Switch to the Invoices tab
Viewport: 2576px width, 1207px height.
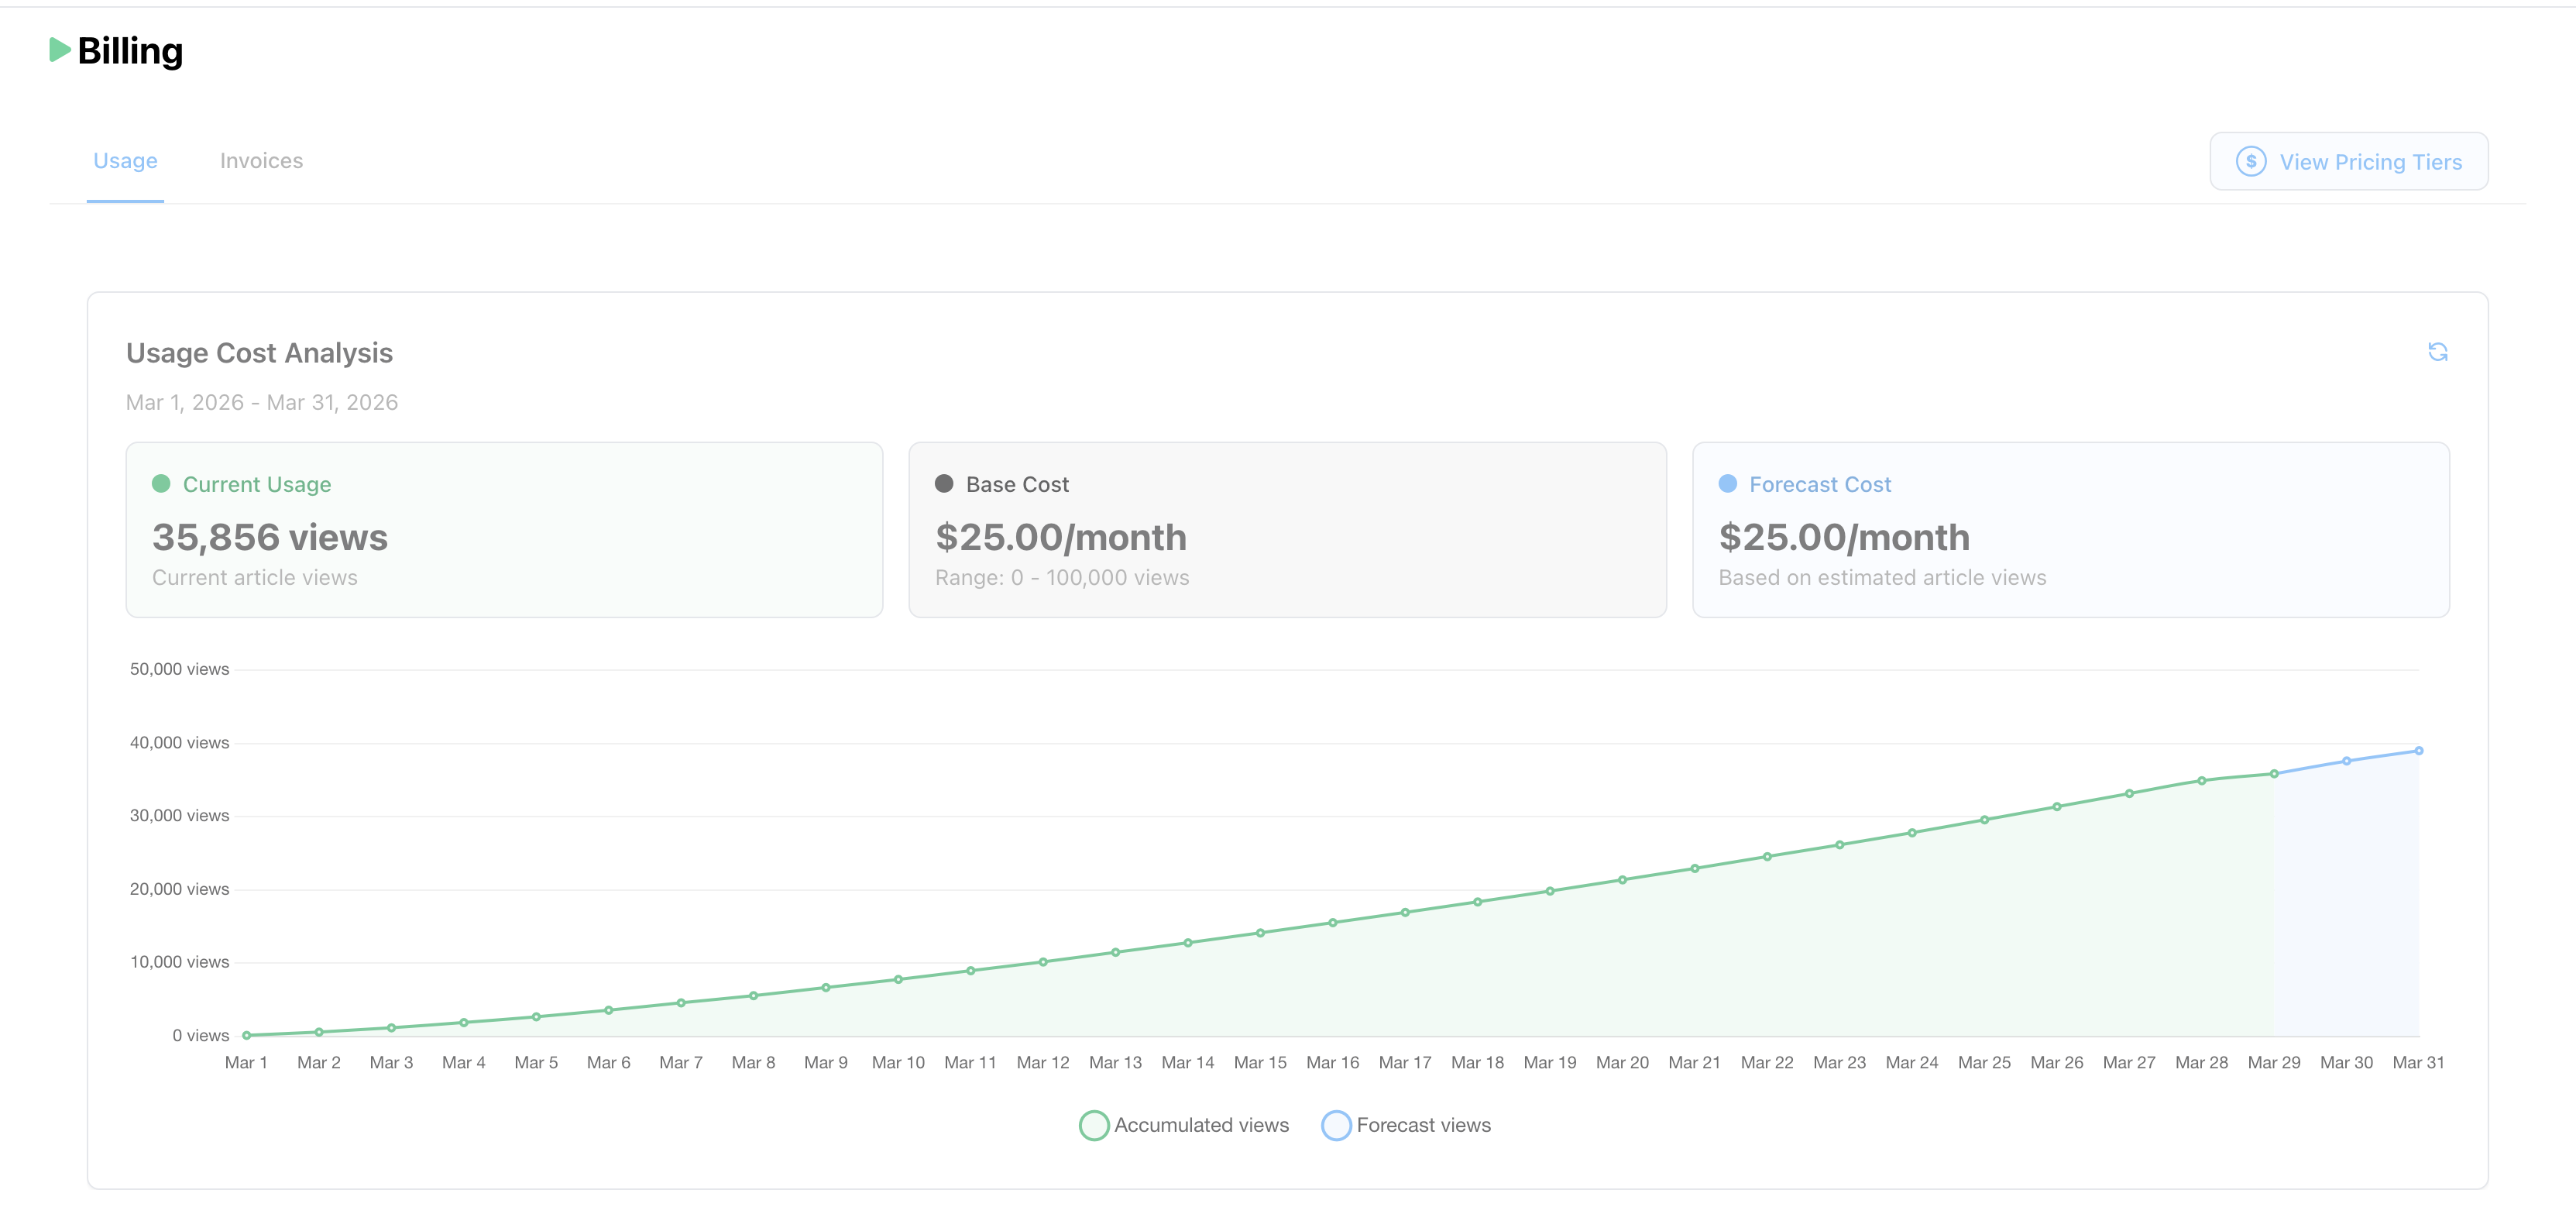pyautogui.click(x=261, y=160)
